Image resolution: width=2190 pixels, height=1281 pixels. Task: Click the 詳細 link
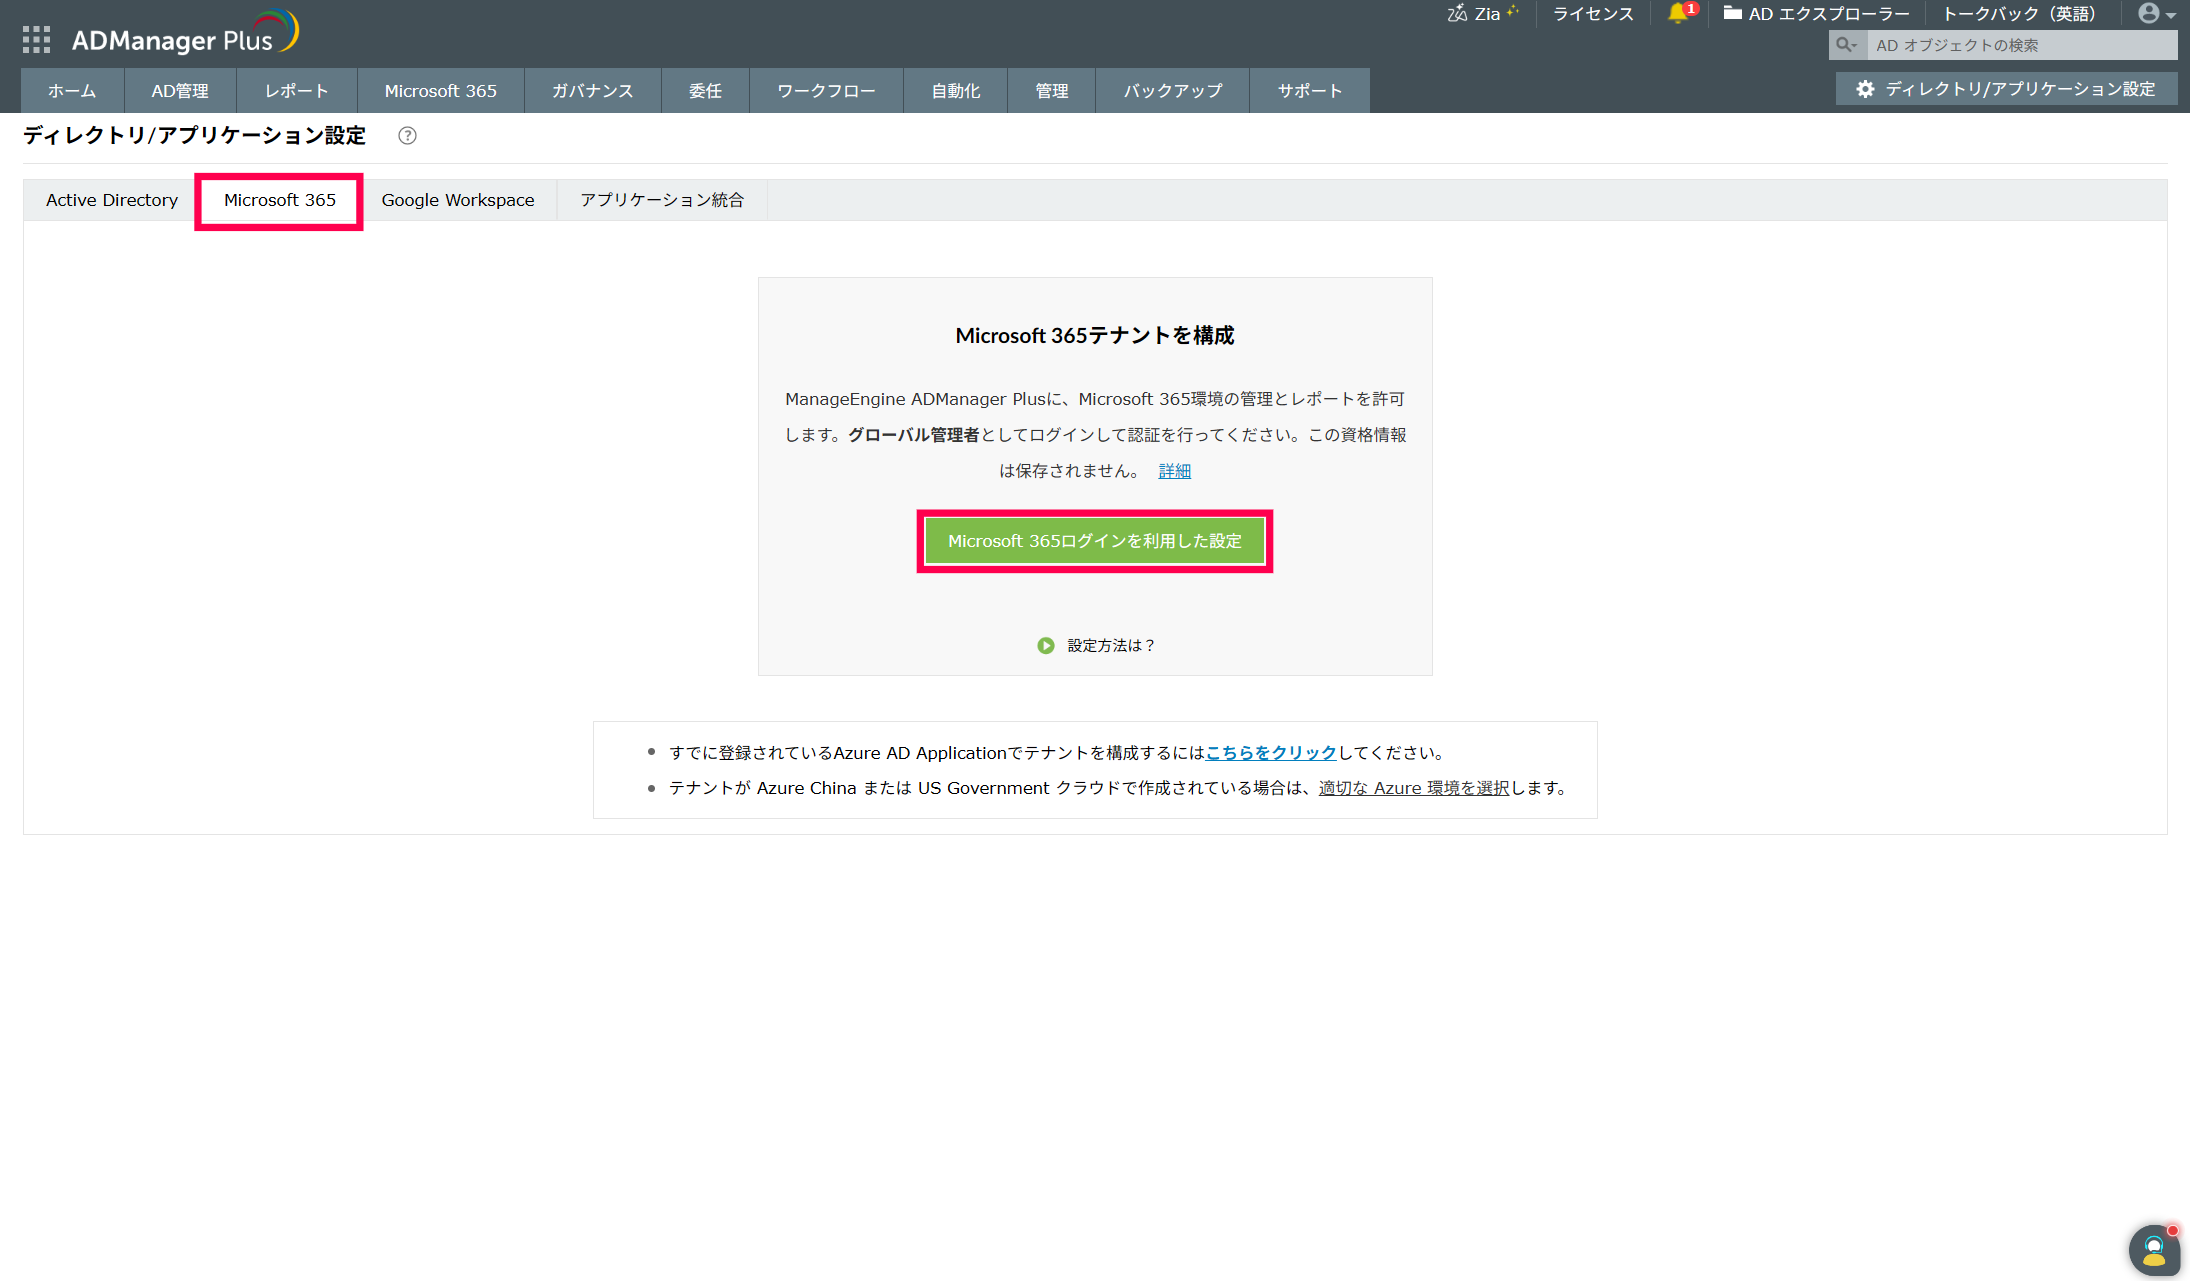[1174, 471]
